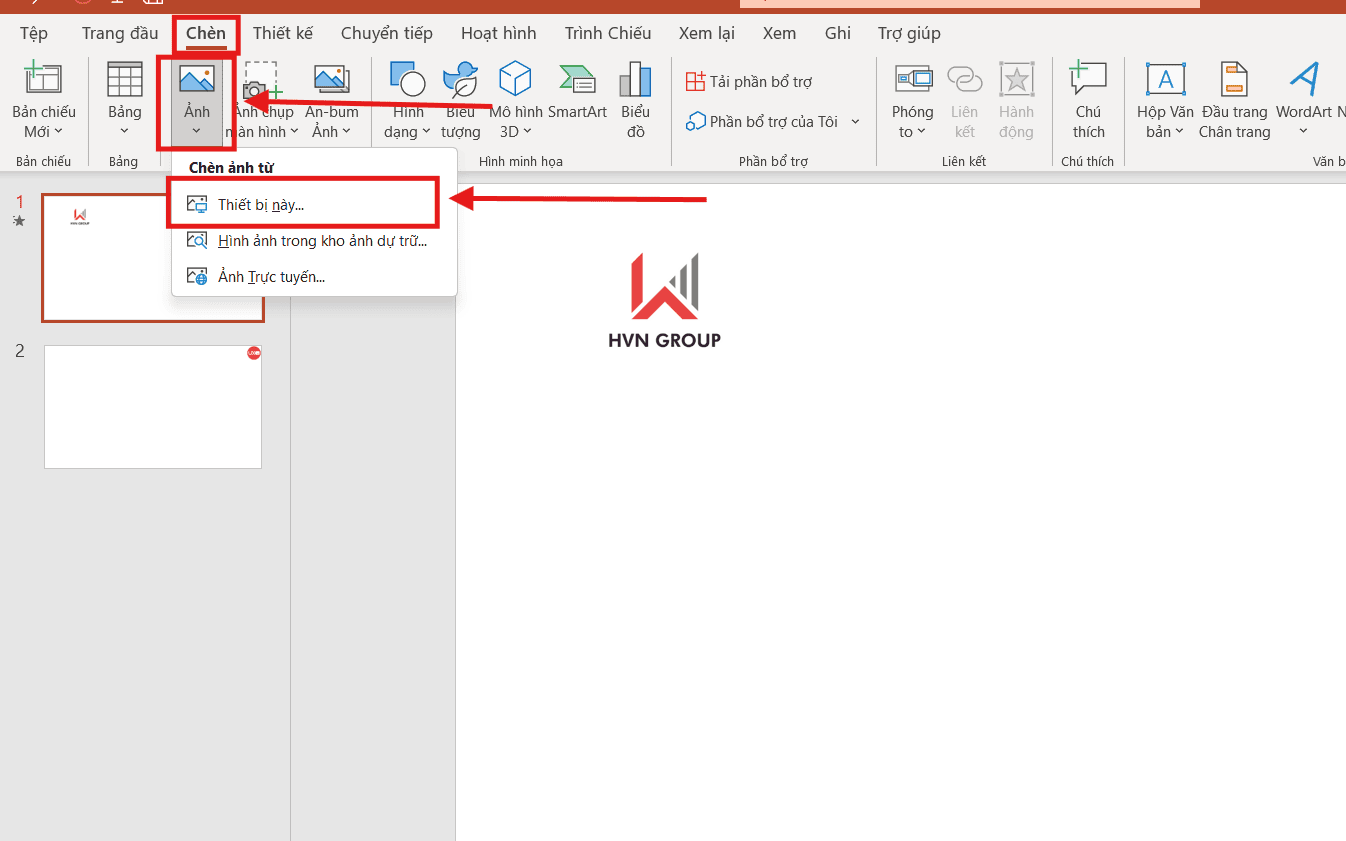
Task: Expand the Phần bổ trợ của Tôi dropdown
Action: (x=855, y=122)
